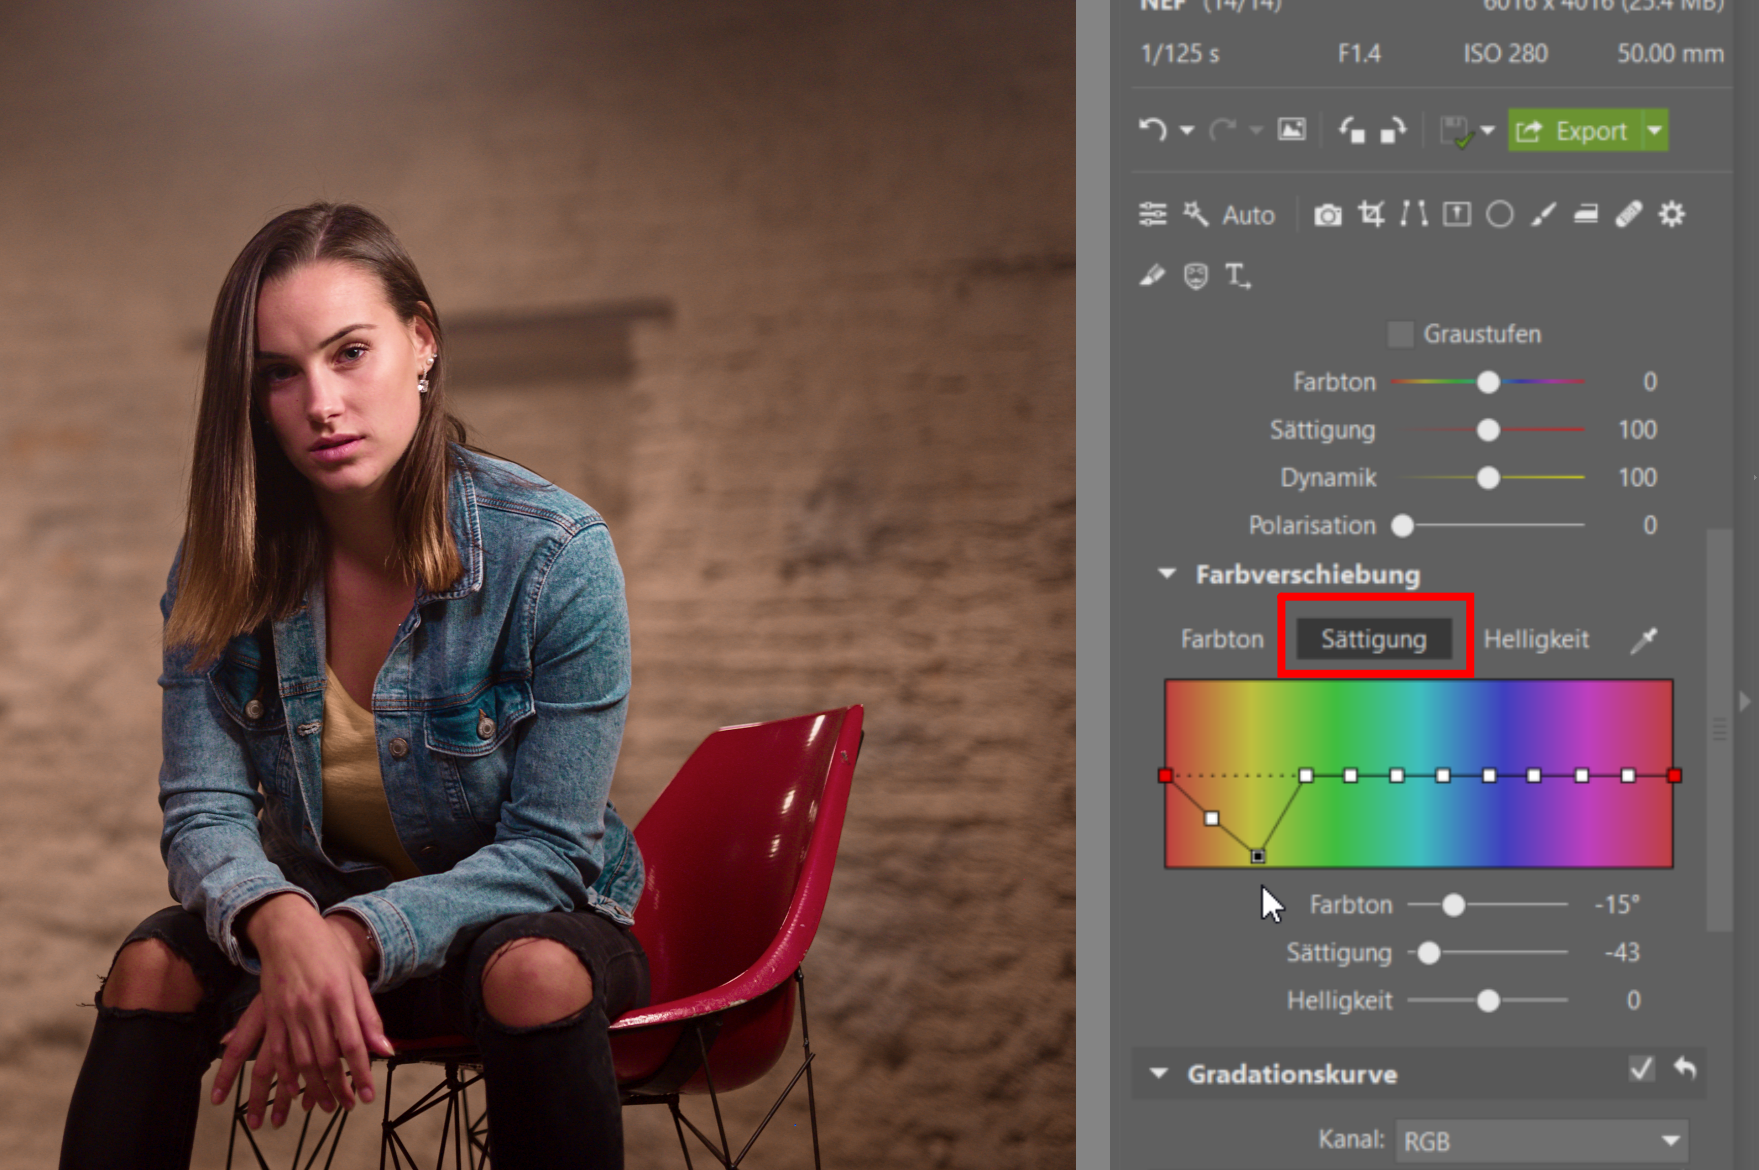
Task: Click the Farbverschiebung Farbton slider handle
Action: 1453,905
